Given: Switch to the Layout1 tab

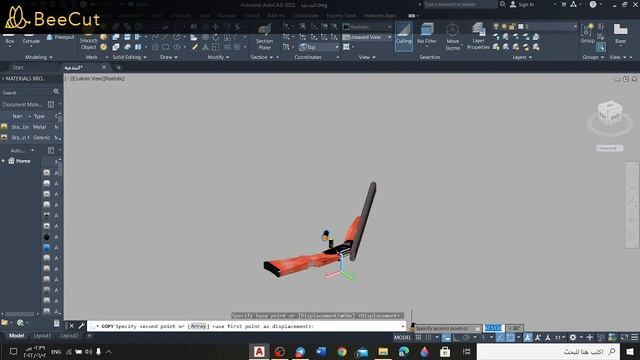Looking at the screenshot, I should tap(42, 336).
